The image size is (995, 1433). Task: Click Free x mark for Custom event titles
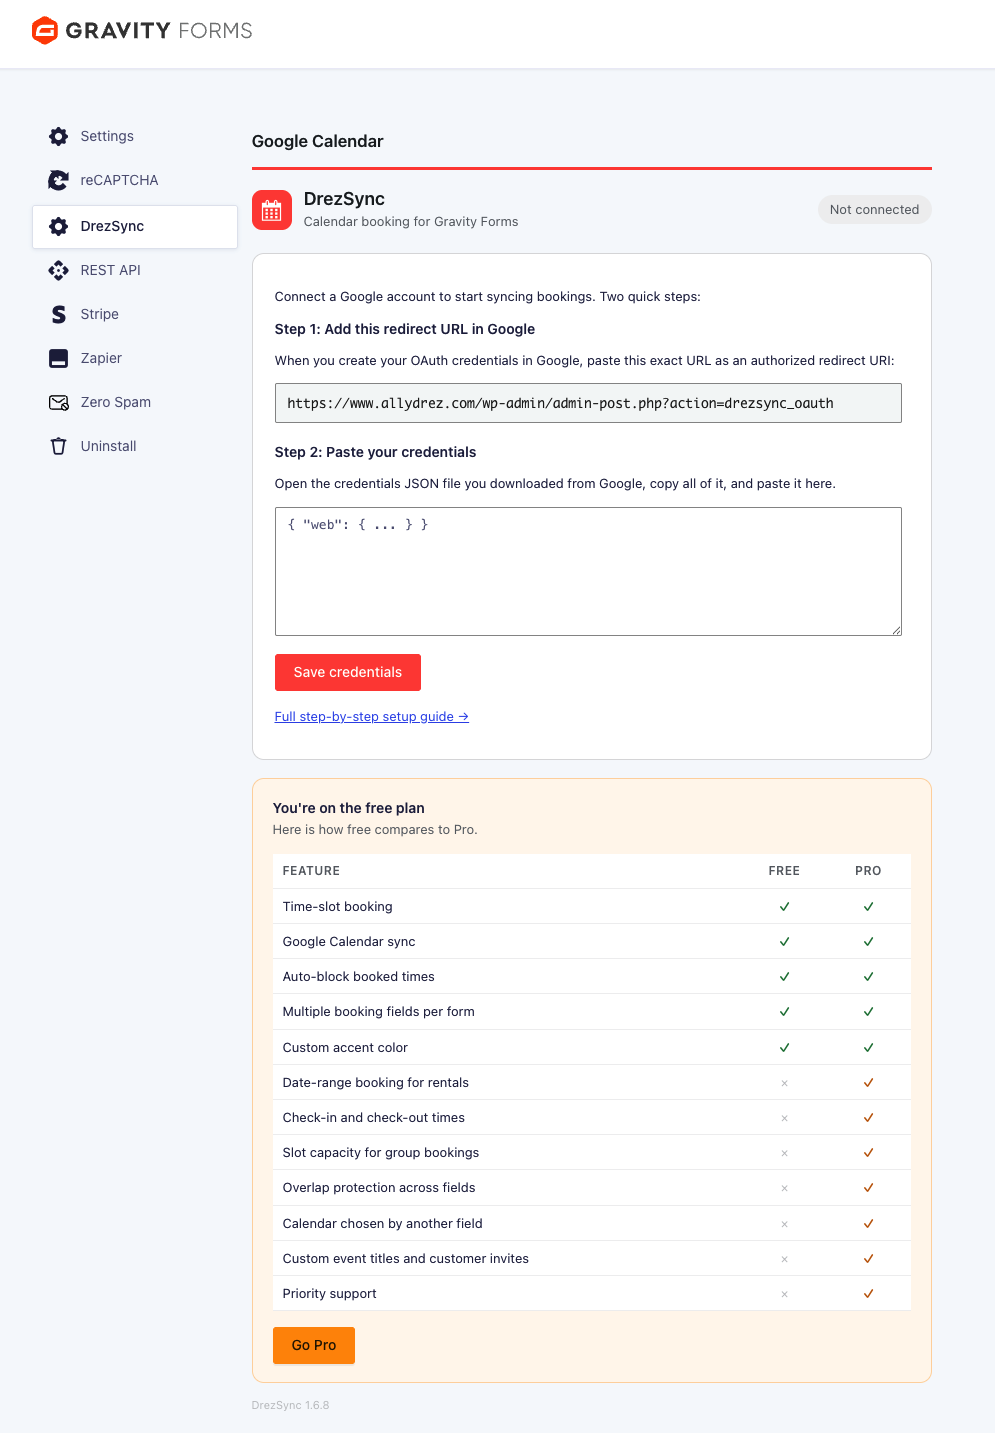tap(784, 1259)
